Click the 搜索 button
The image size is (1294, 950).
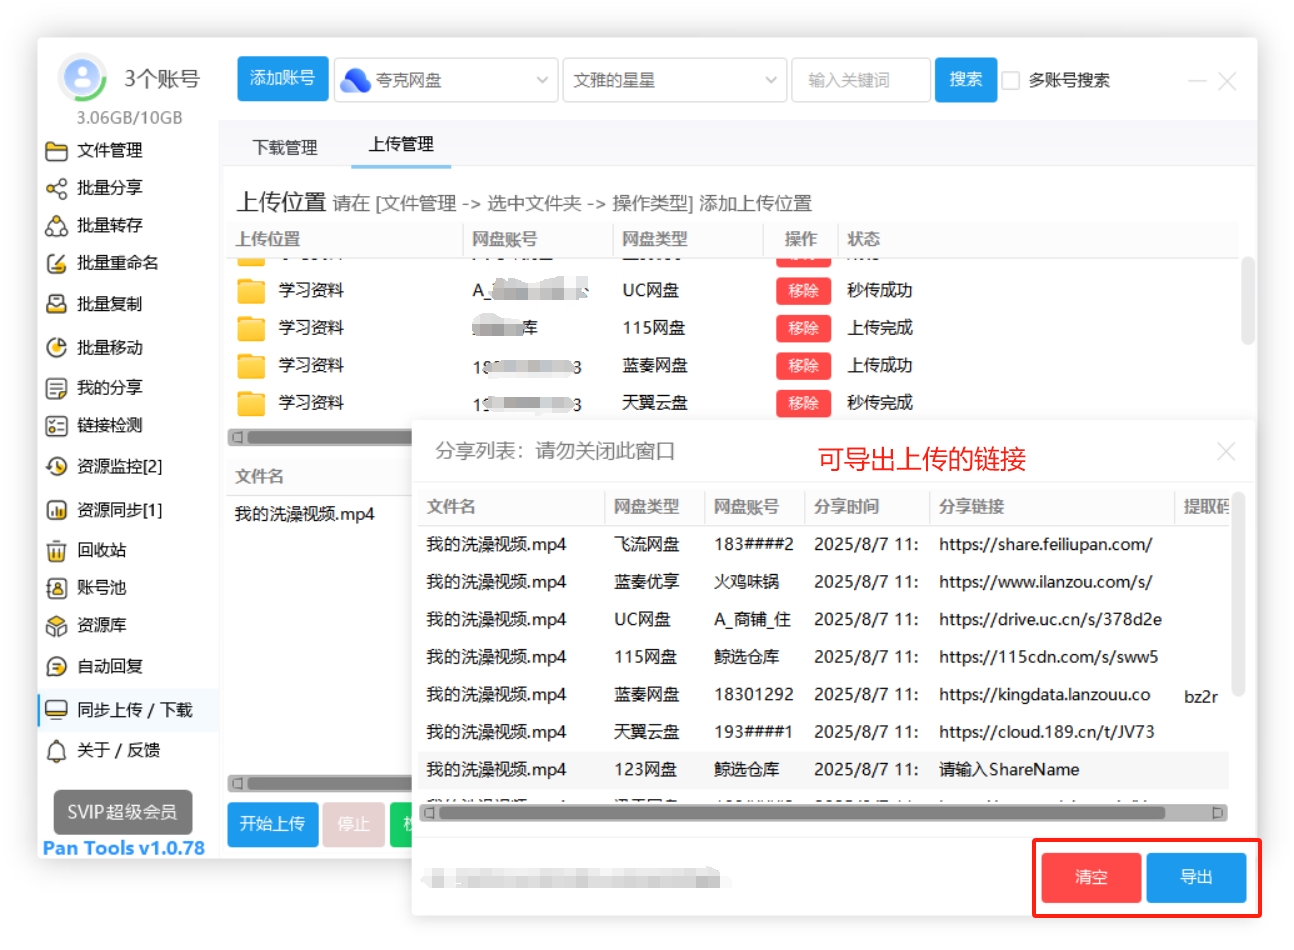(x=966, y=80)
